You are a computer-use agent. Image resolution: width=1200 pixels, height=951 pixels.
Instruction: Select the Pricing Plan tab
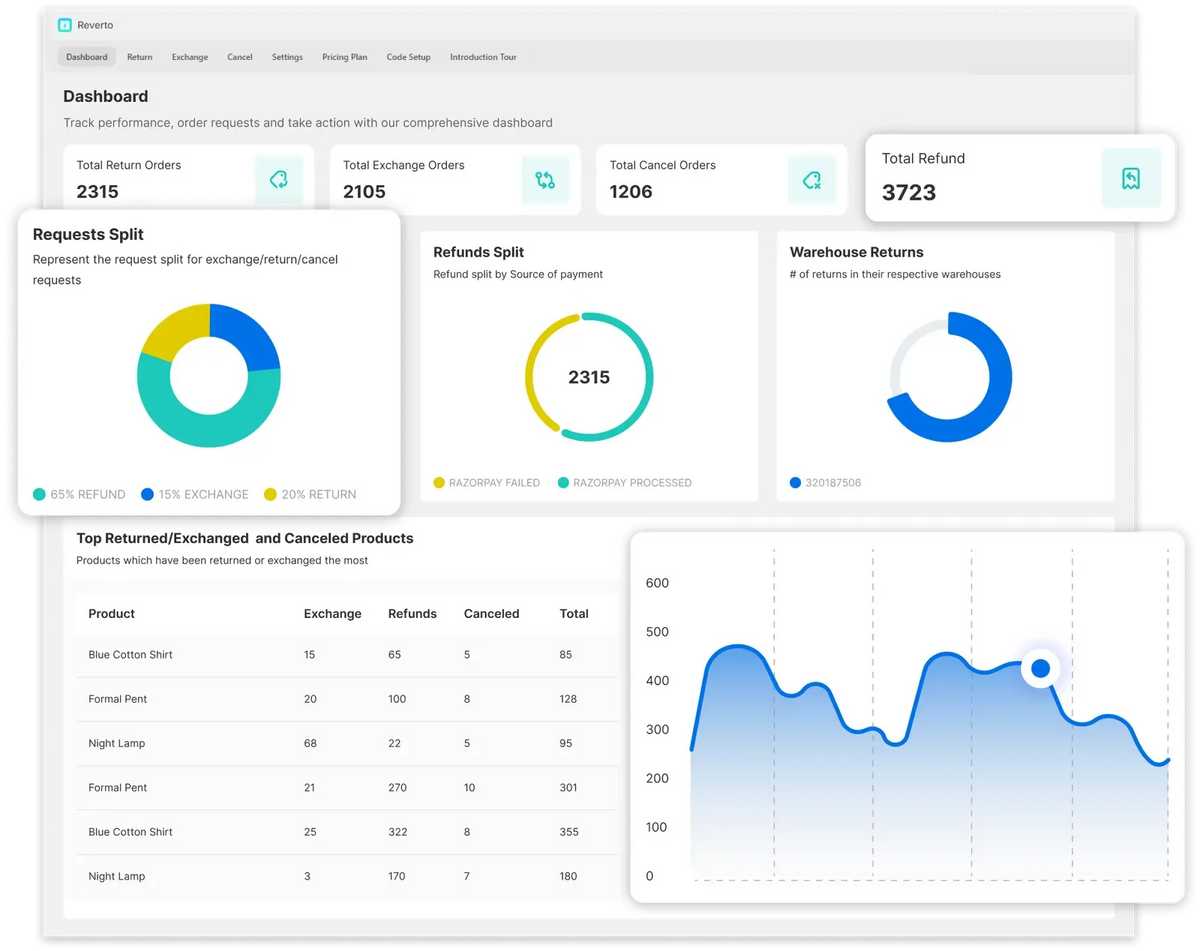pos(344,57)
